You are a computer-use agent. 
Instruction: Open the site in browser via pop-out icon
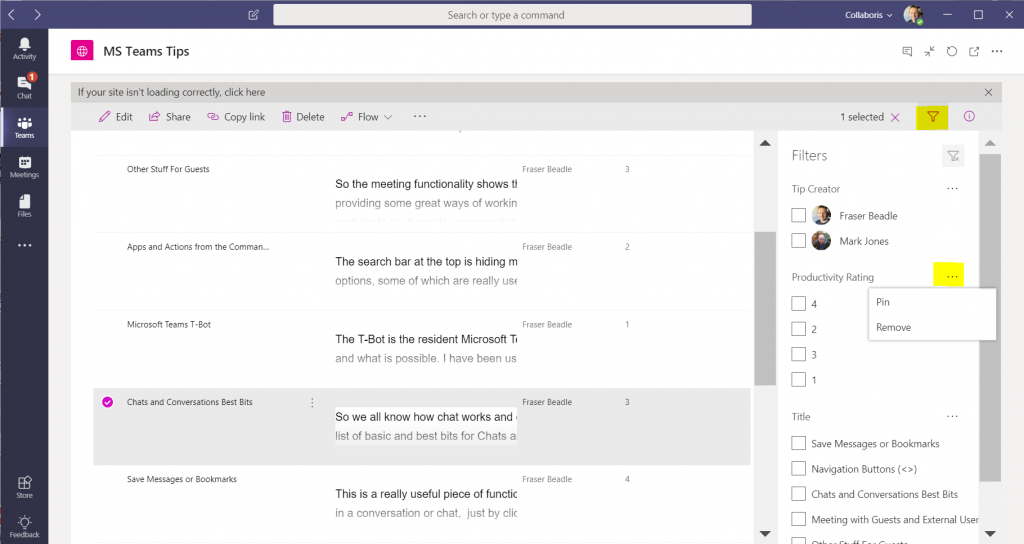click(974, 51)
